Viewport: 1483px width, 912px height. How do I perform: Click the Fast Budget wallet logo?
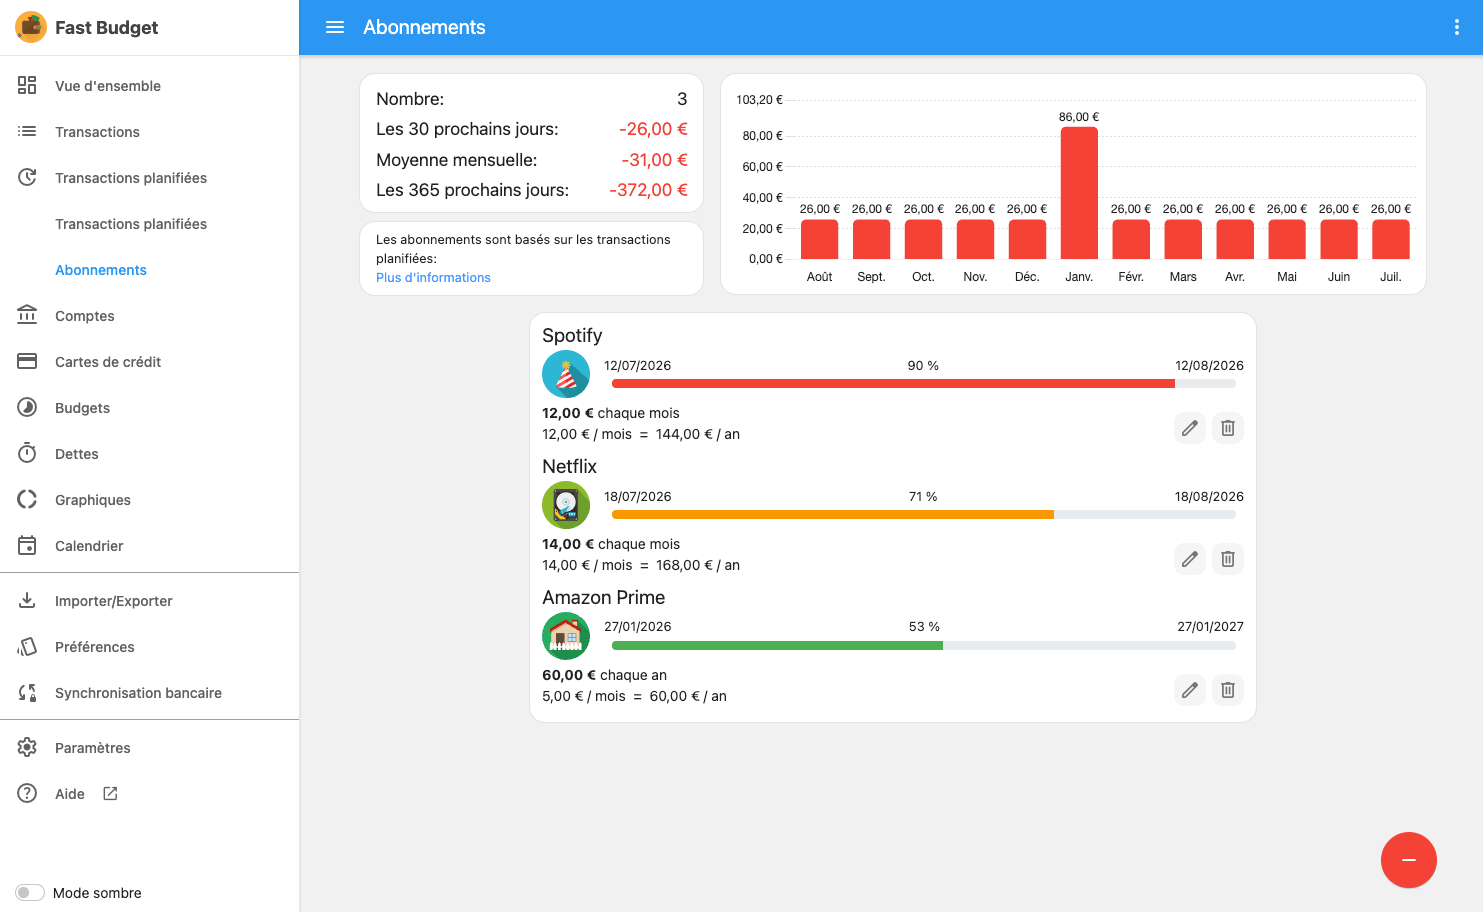click(31, 27)
